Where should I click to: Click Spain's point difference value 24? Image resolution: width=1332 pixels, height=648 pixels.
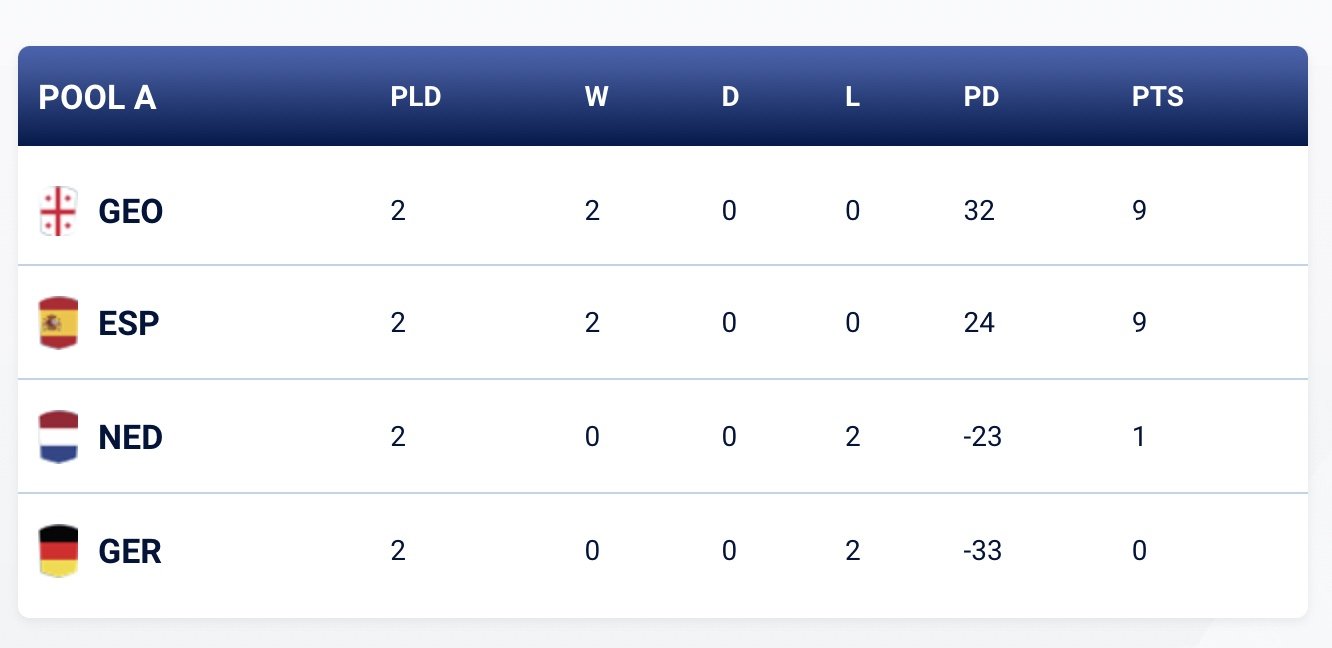tap(979, 323)
